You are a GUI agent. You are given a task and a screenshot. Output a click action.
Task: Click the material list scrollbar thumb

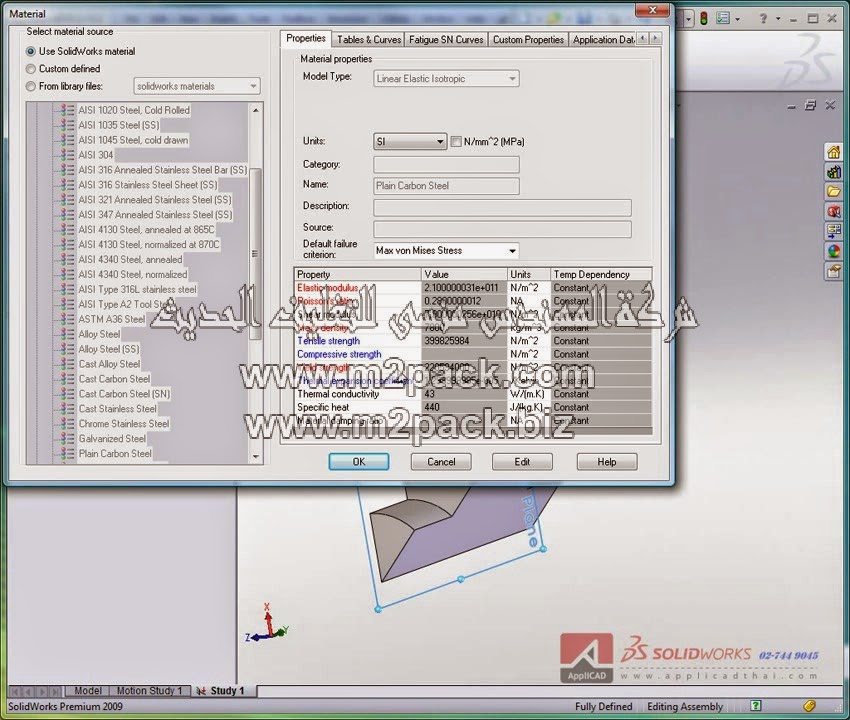pos(255,254)
